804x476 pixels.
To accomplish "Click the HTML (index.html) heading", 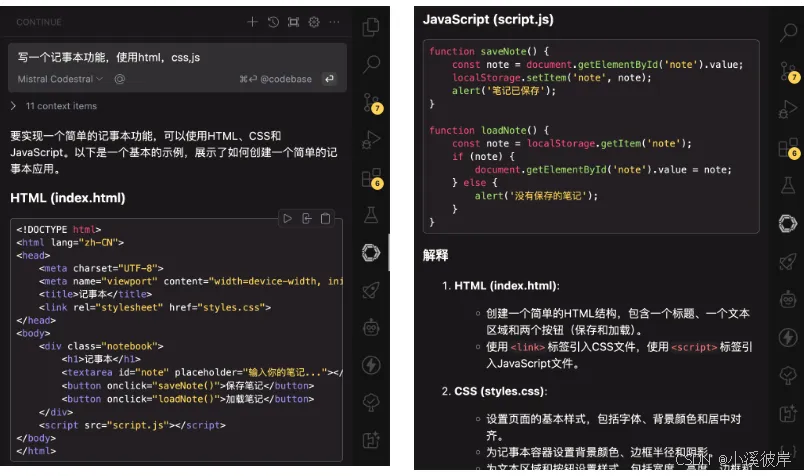I will [68, 198].
